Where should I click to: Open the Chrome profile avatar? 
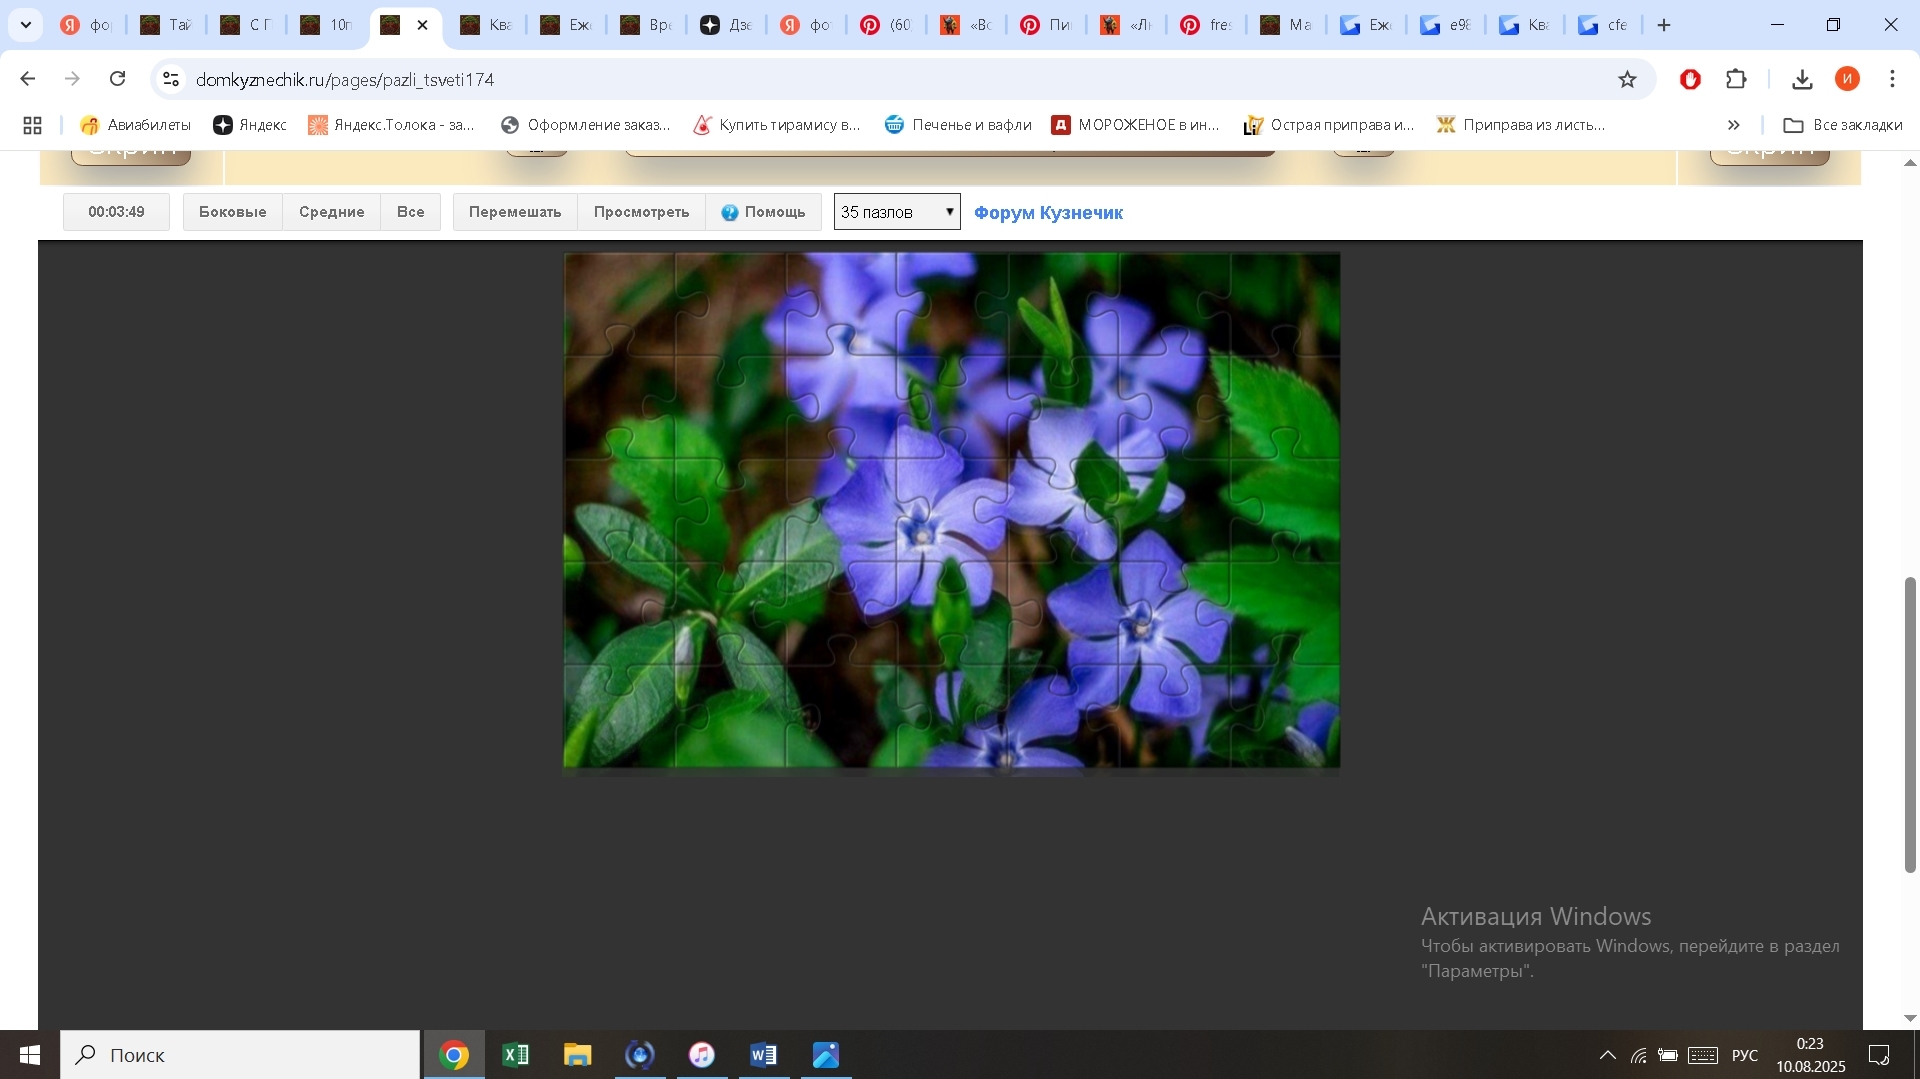click(x=1848, y=79)
